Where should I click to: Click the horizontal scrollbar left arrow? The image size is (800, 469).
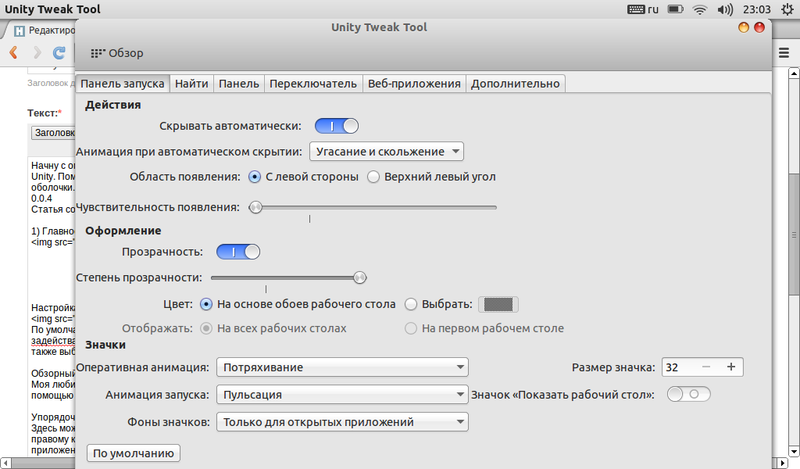coord(6,463)
